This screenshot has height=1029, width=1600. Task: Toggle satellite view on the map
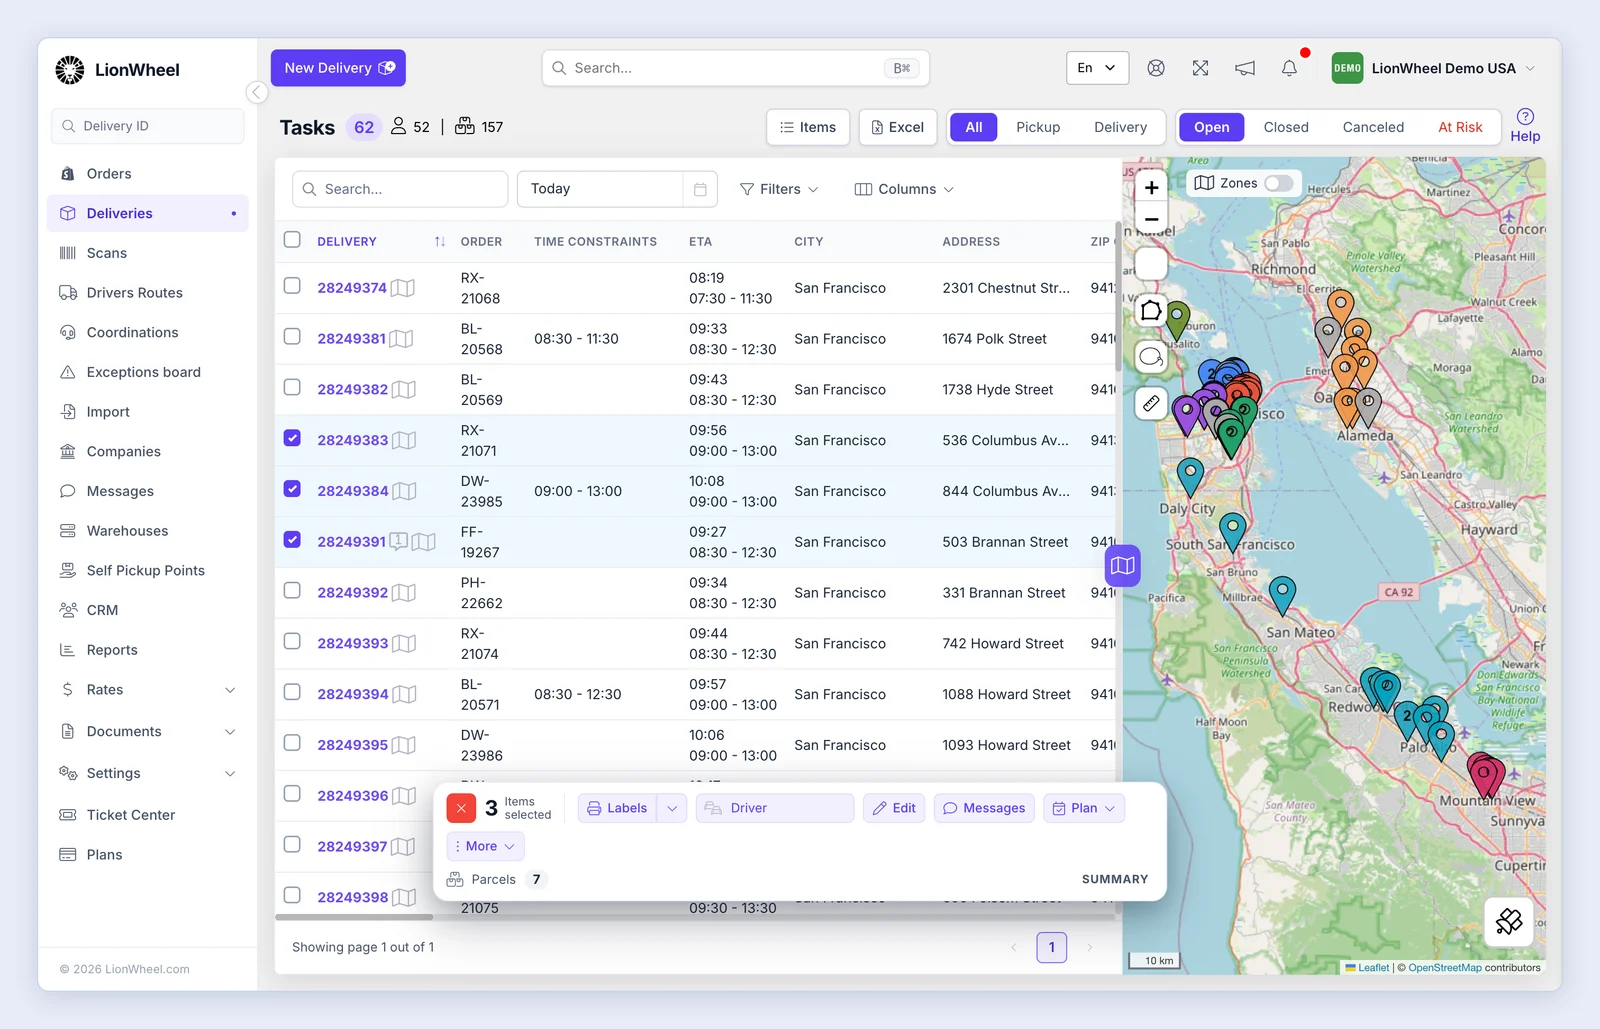[x=1509, y=921]
